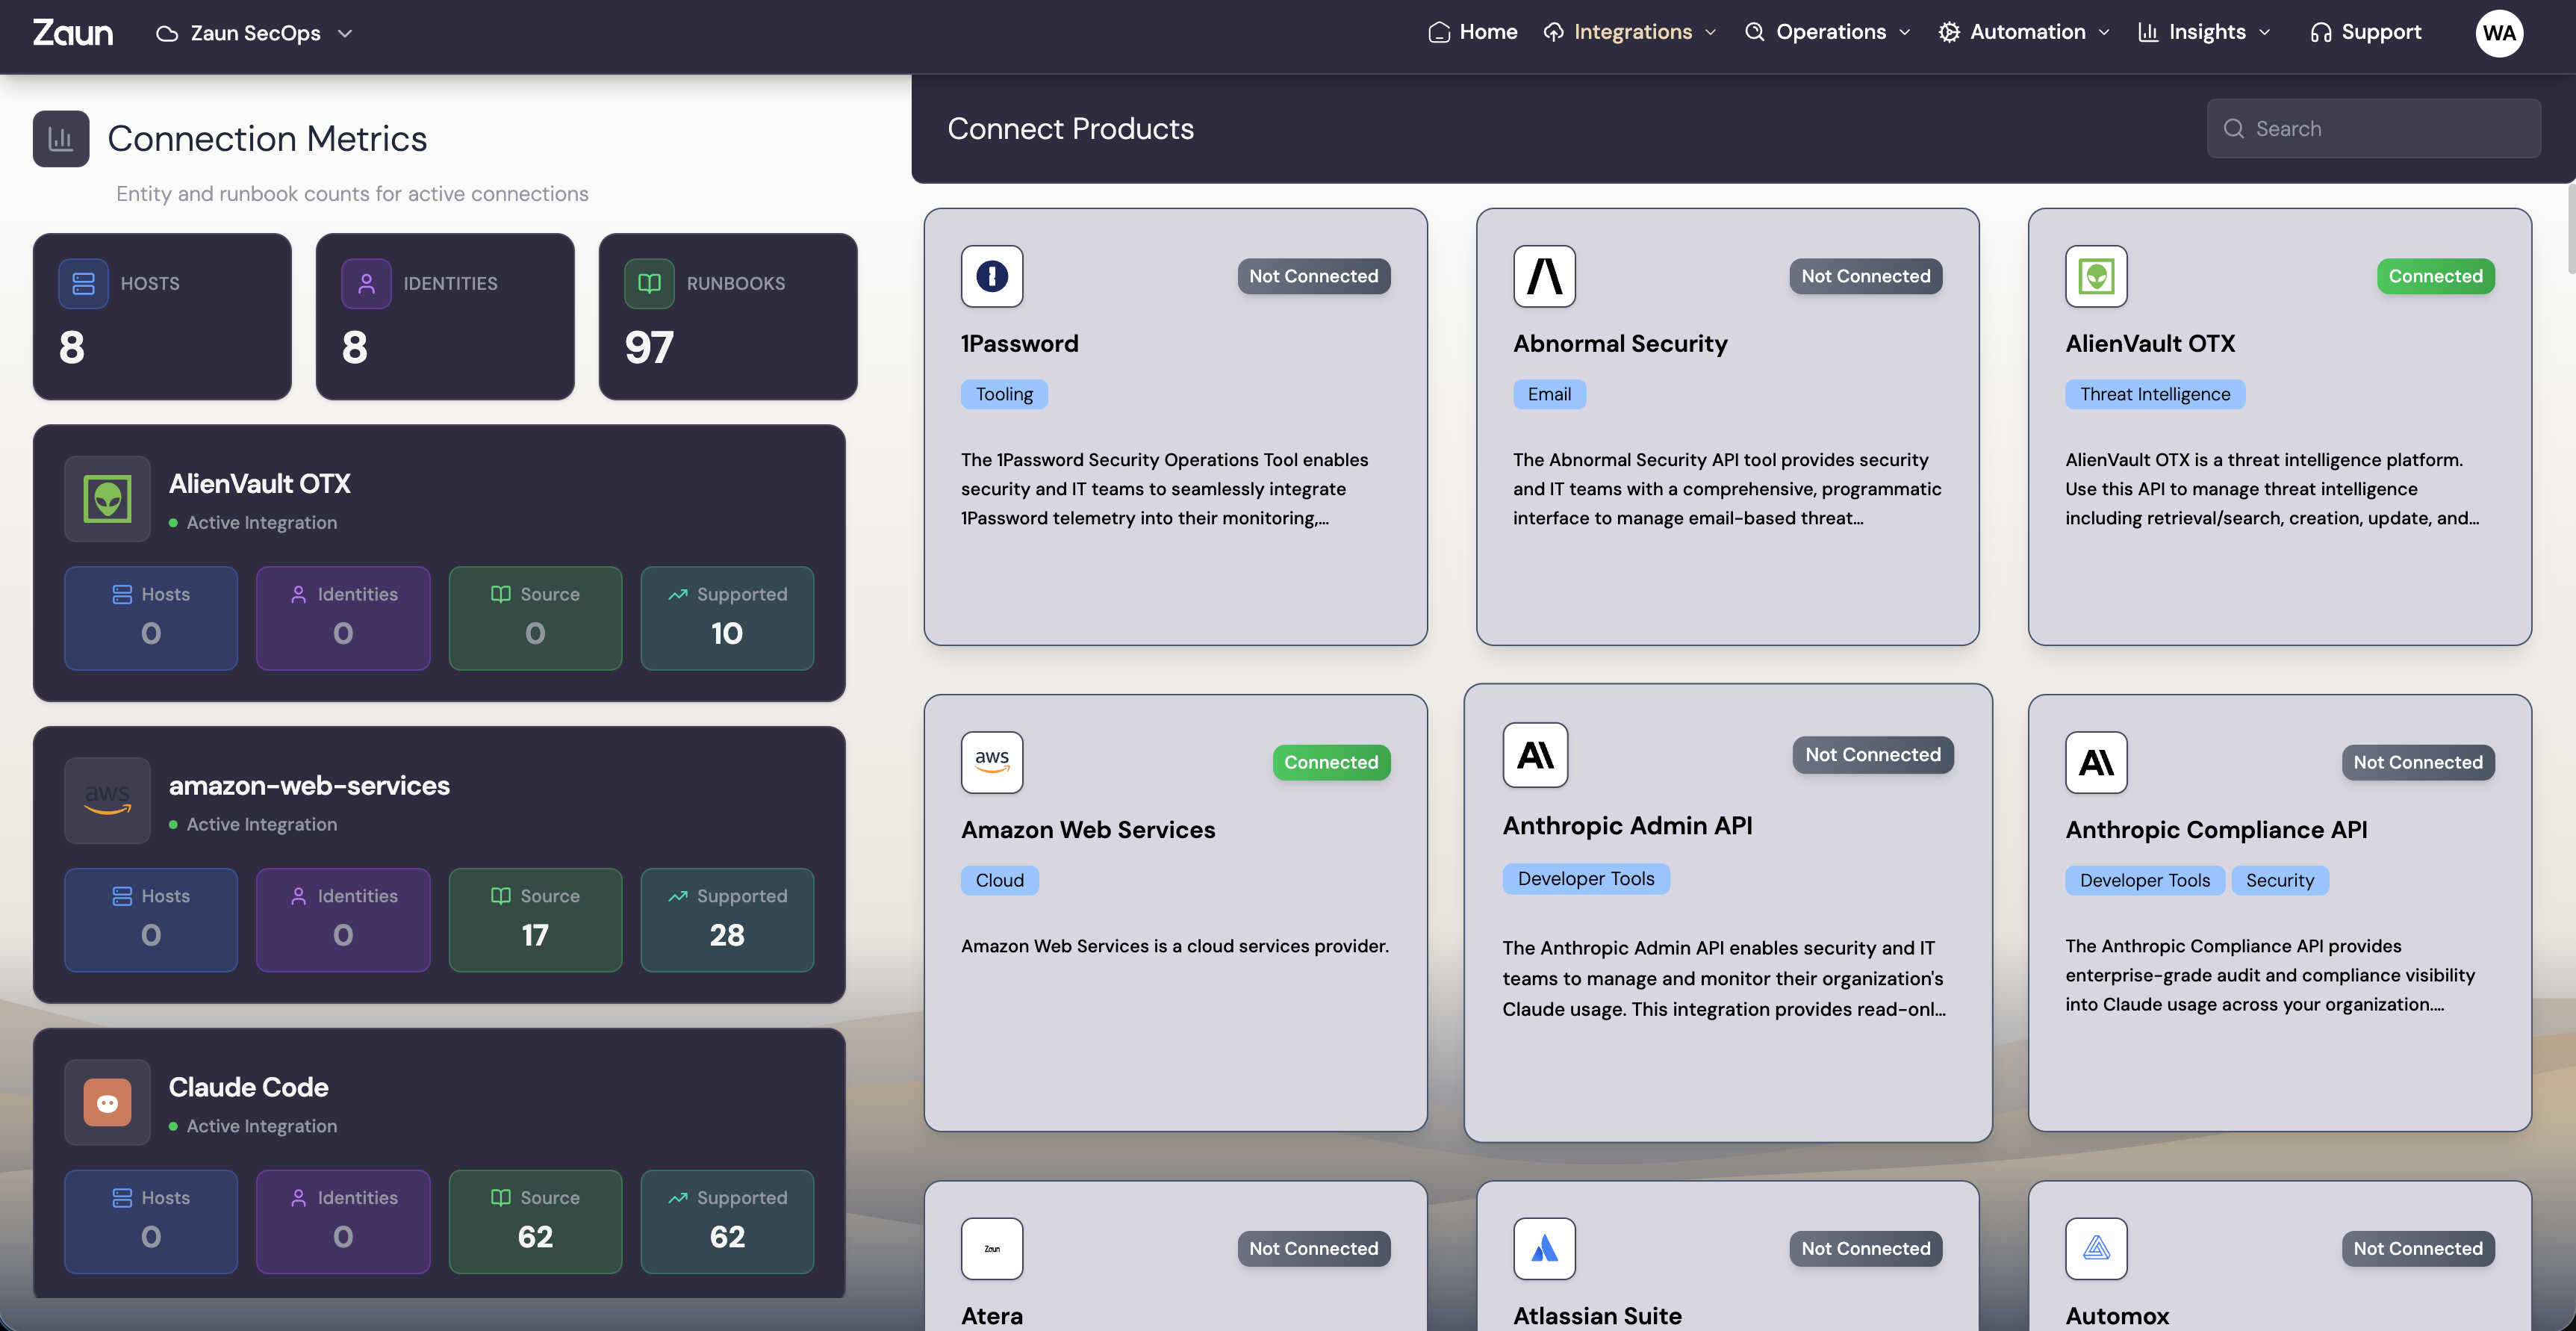Click the 1Password logo icon
This screenshot has height=1331, width=2576.
[991, 276]
